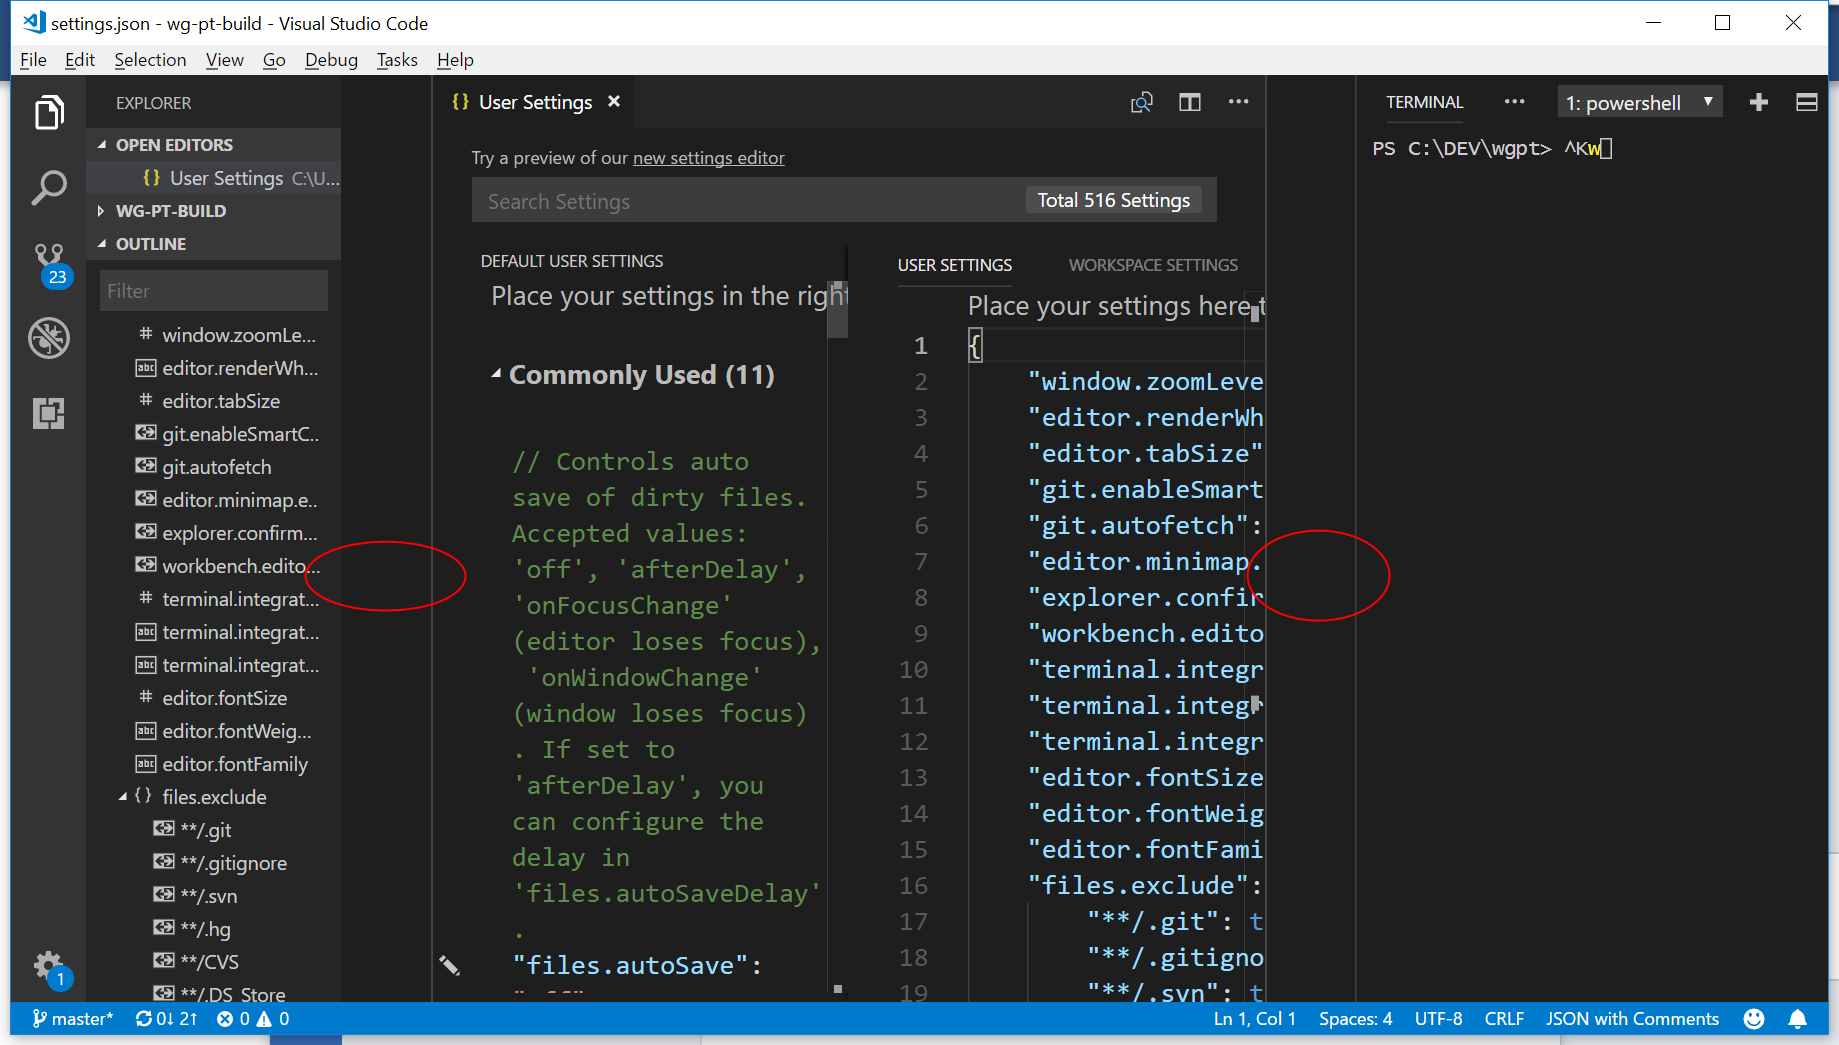1839x1045 pixels.
Task: Open the Manage gear icon
Action: click(x=49, y=967)
